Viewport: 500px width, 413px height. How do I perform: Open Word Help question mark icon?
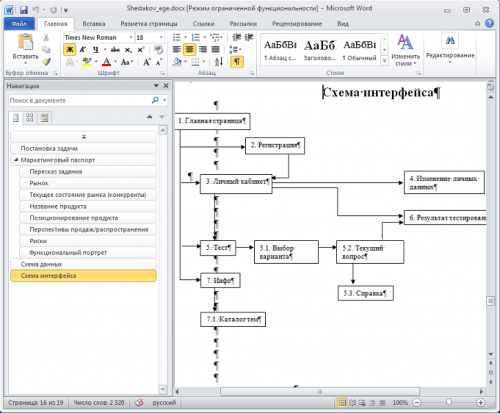(489, 23)
